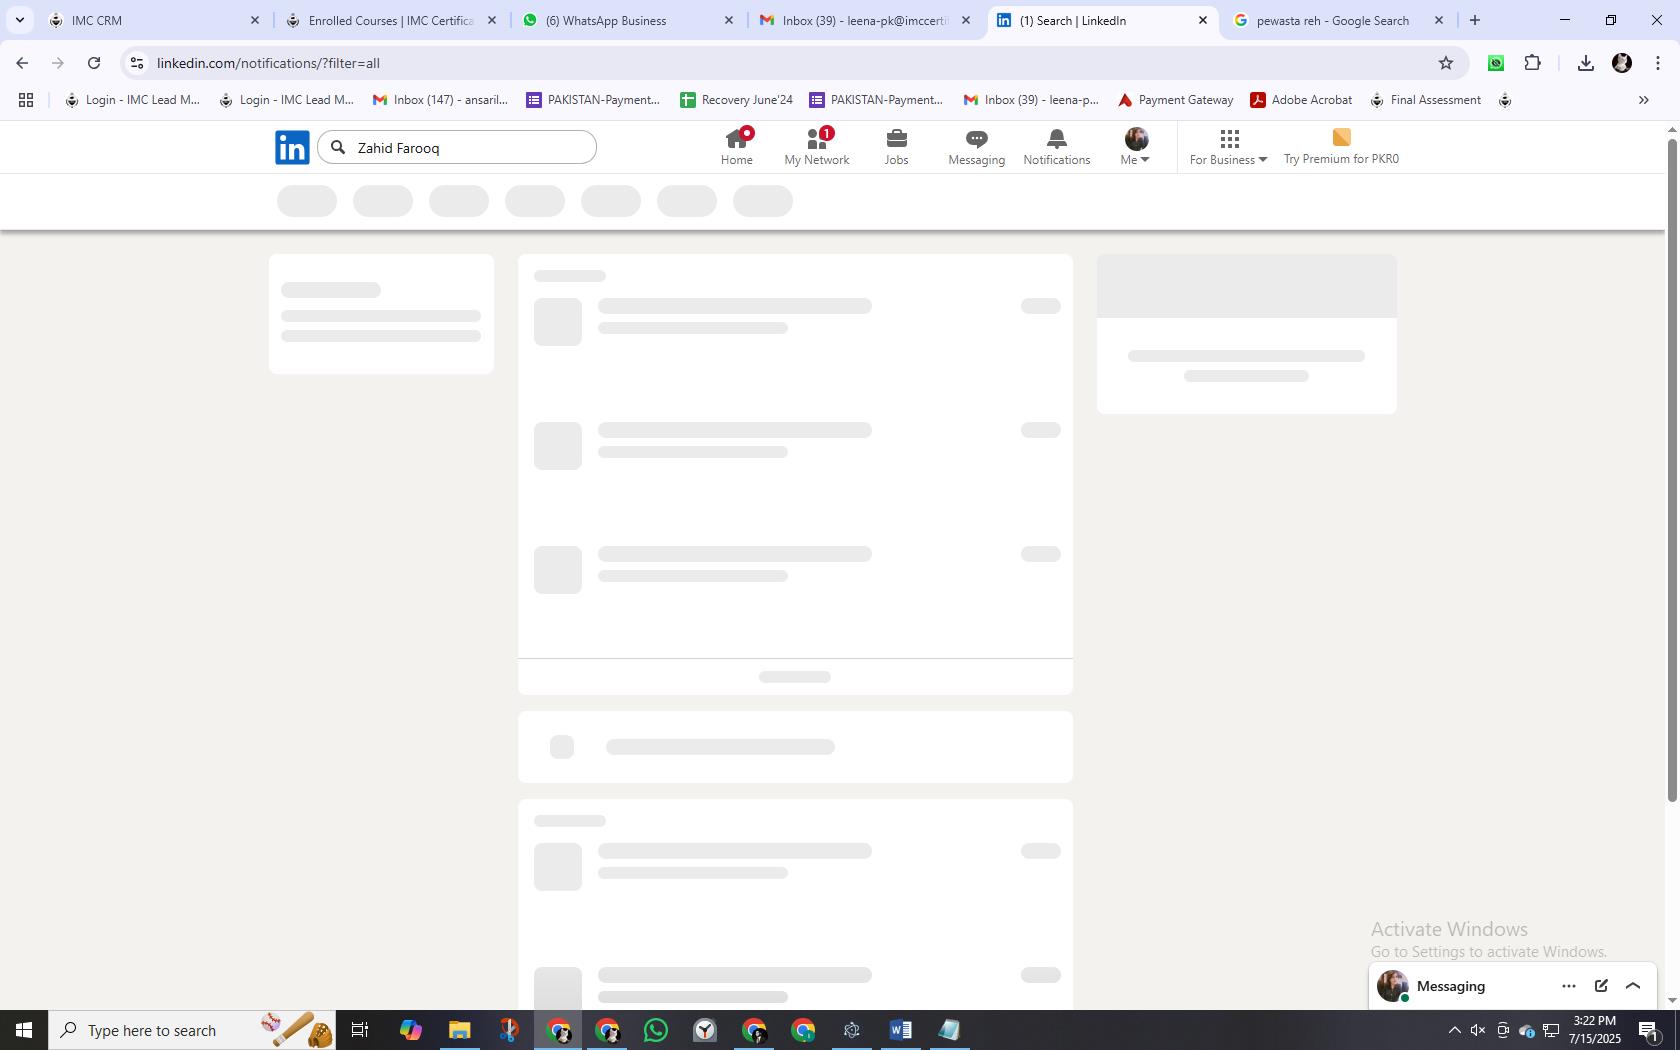Image resolution: width=1680 pixels, height=1050 pixels.
Task: Switch to Inbox (39) Gmail tab
Action: 865,20
